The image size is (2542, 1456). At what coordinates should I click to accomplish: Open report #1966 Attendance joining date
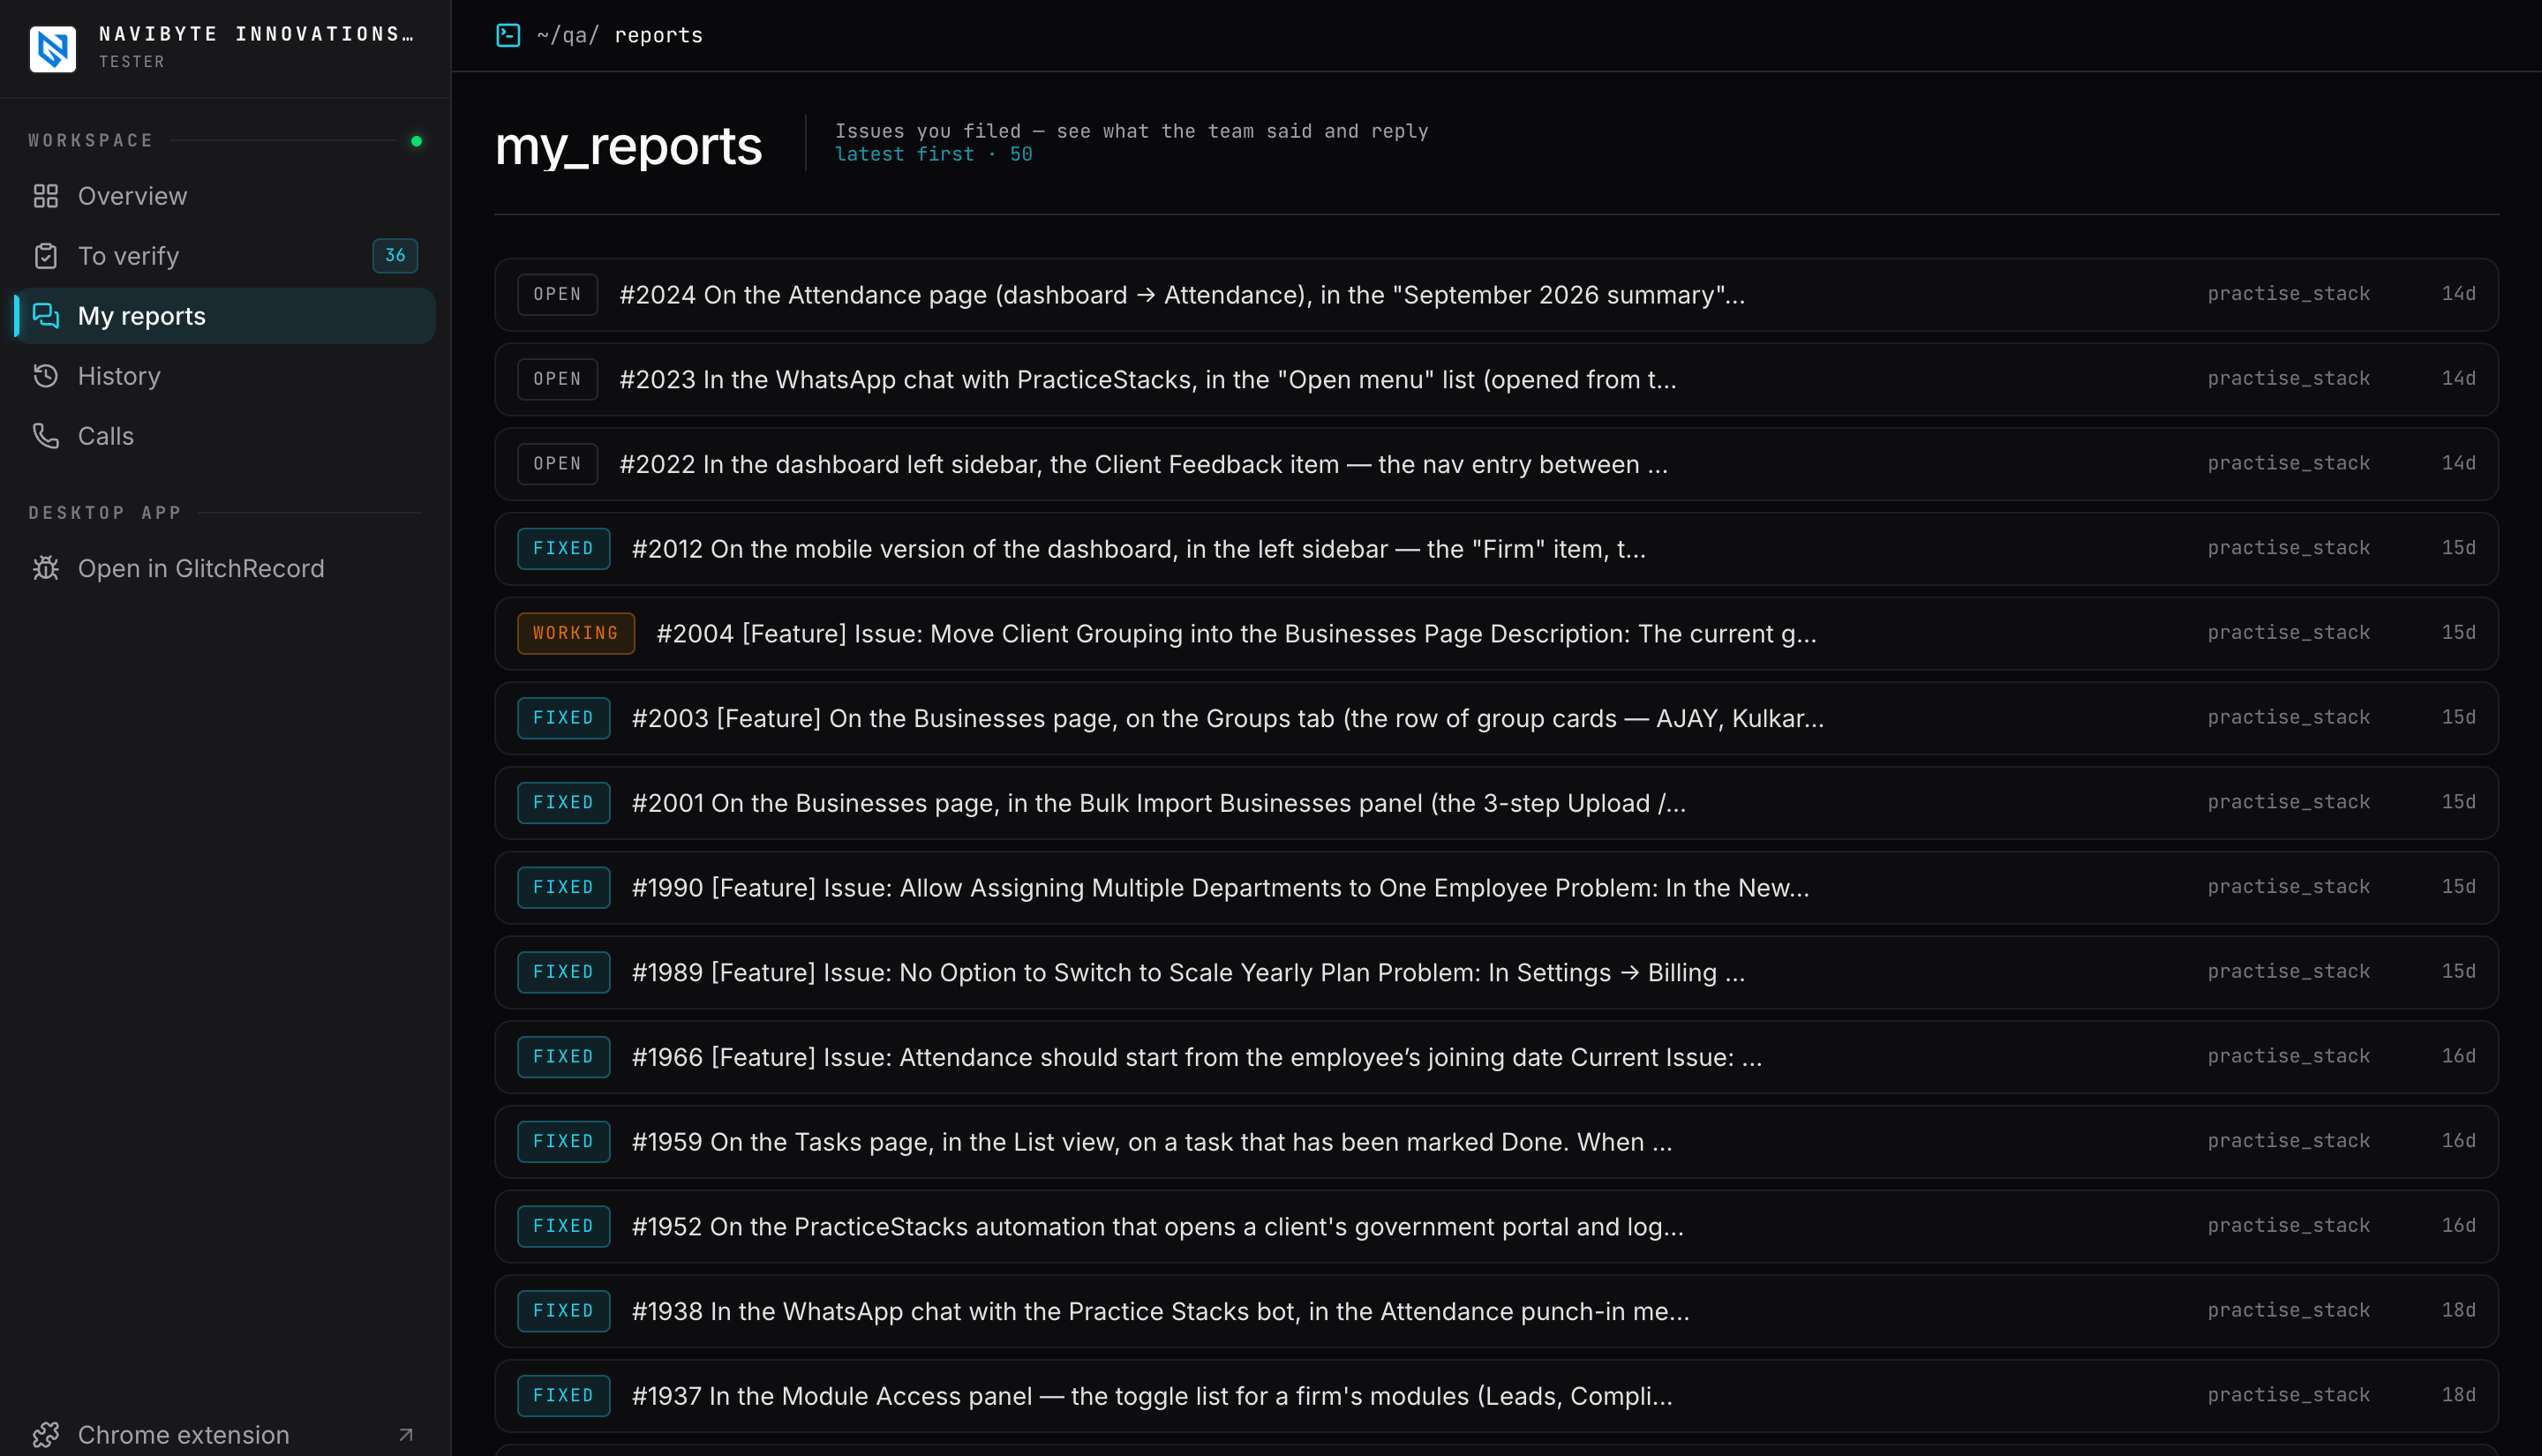tap(1496, 1057)
